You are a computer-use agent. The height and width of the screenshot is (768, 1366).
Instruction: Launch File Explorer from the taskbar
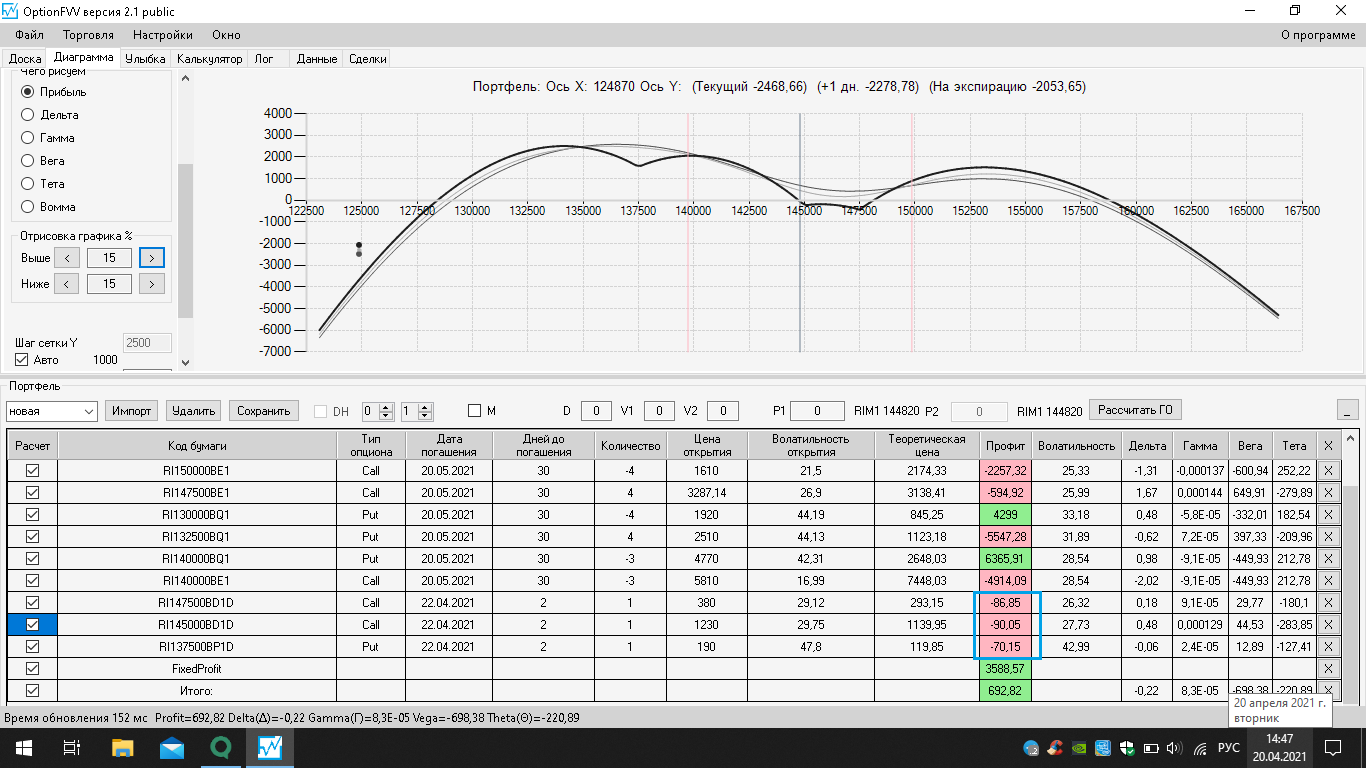click(x=122, y=748)
